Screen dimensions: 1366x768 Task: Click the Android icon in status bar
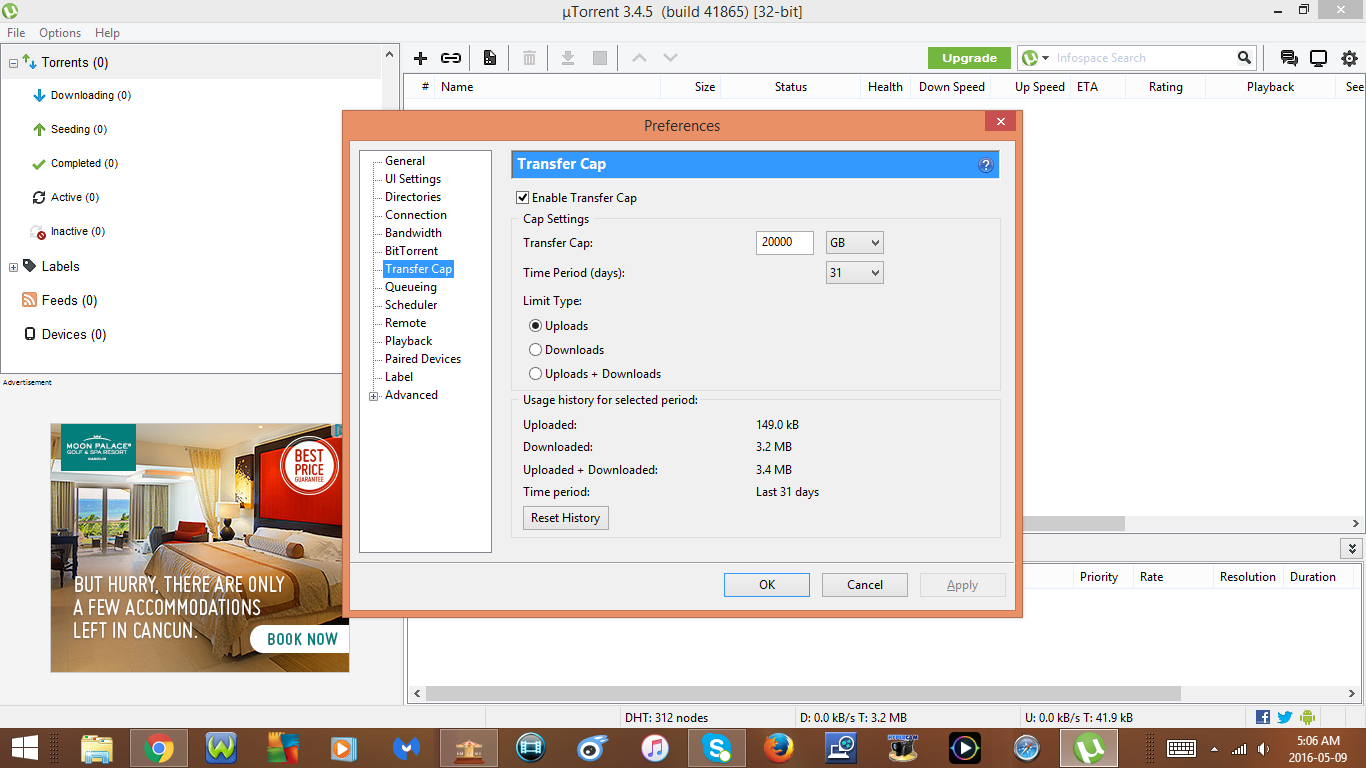[x=1307, y=717]
